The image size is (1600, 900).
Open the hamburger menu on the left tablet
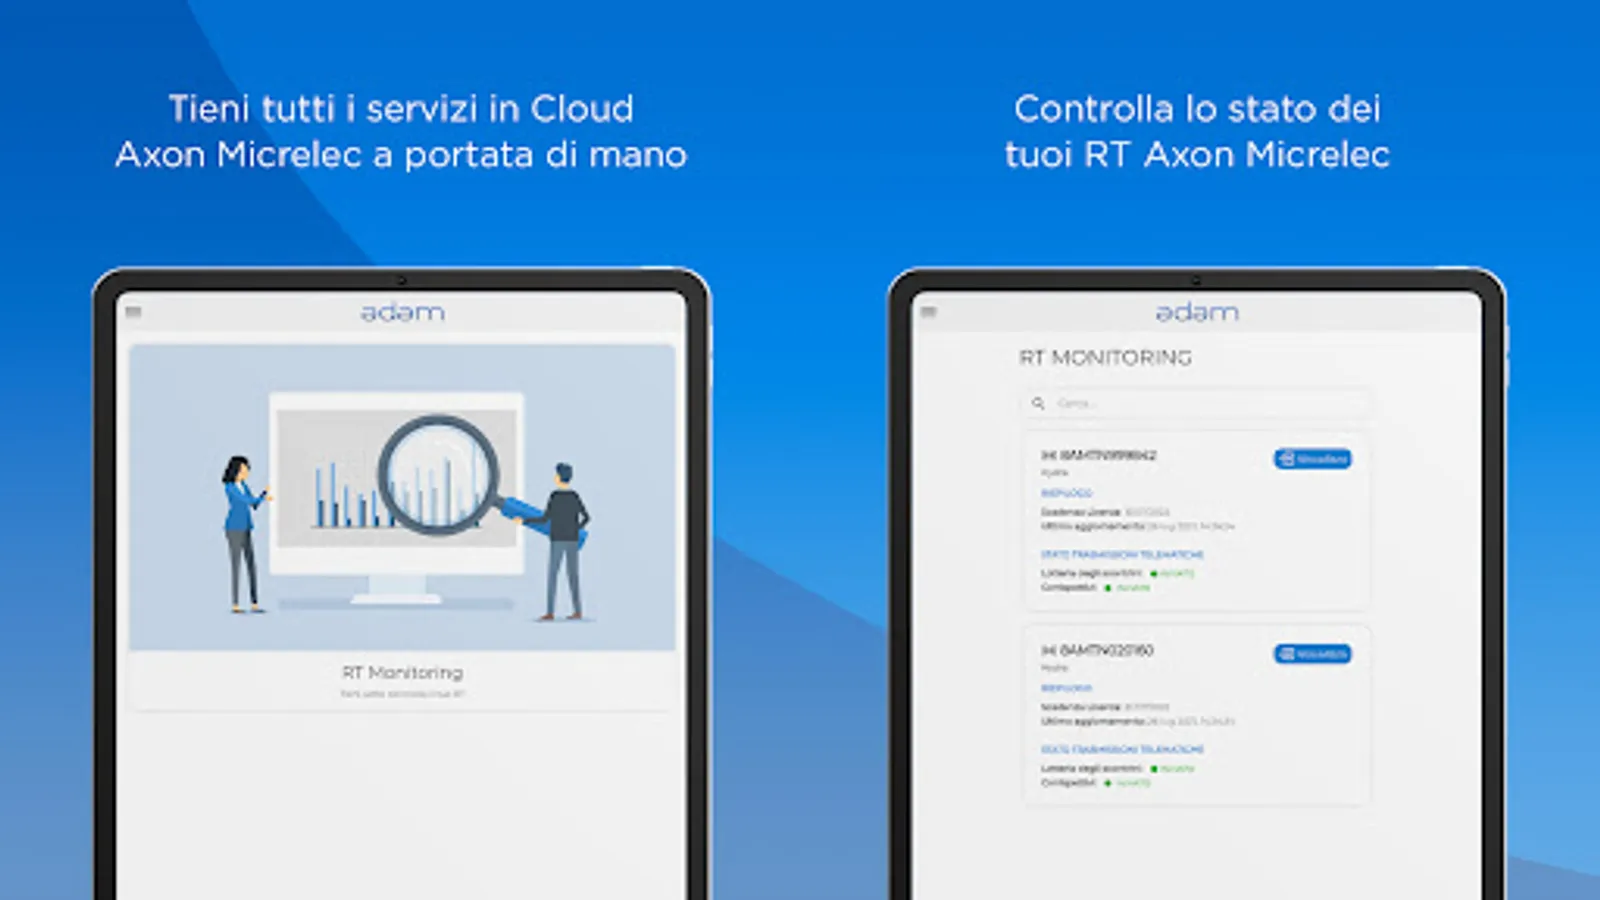[x=133, y=312]
